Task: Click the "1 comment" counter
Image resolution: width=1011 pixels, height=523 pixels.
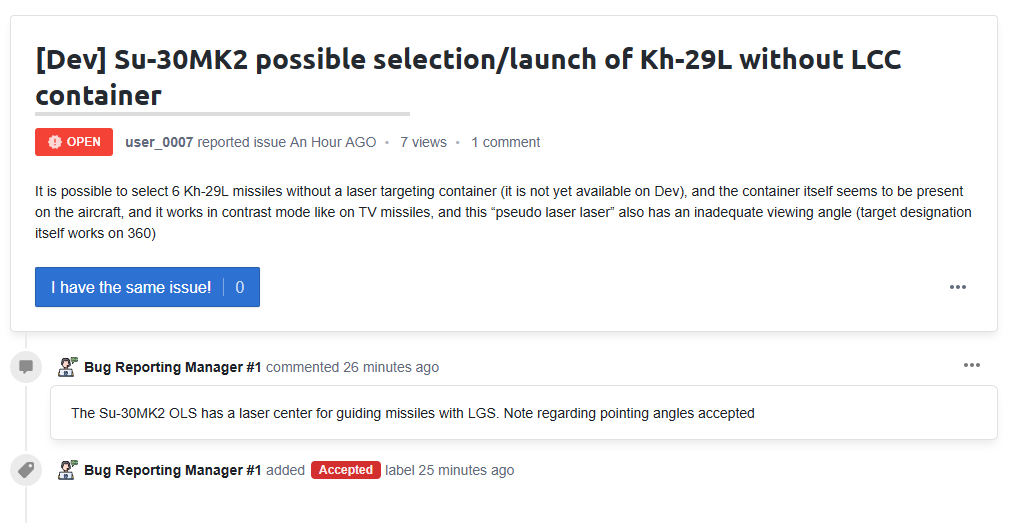Action: tap(505, 142)
